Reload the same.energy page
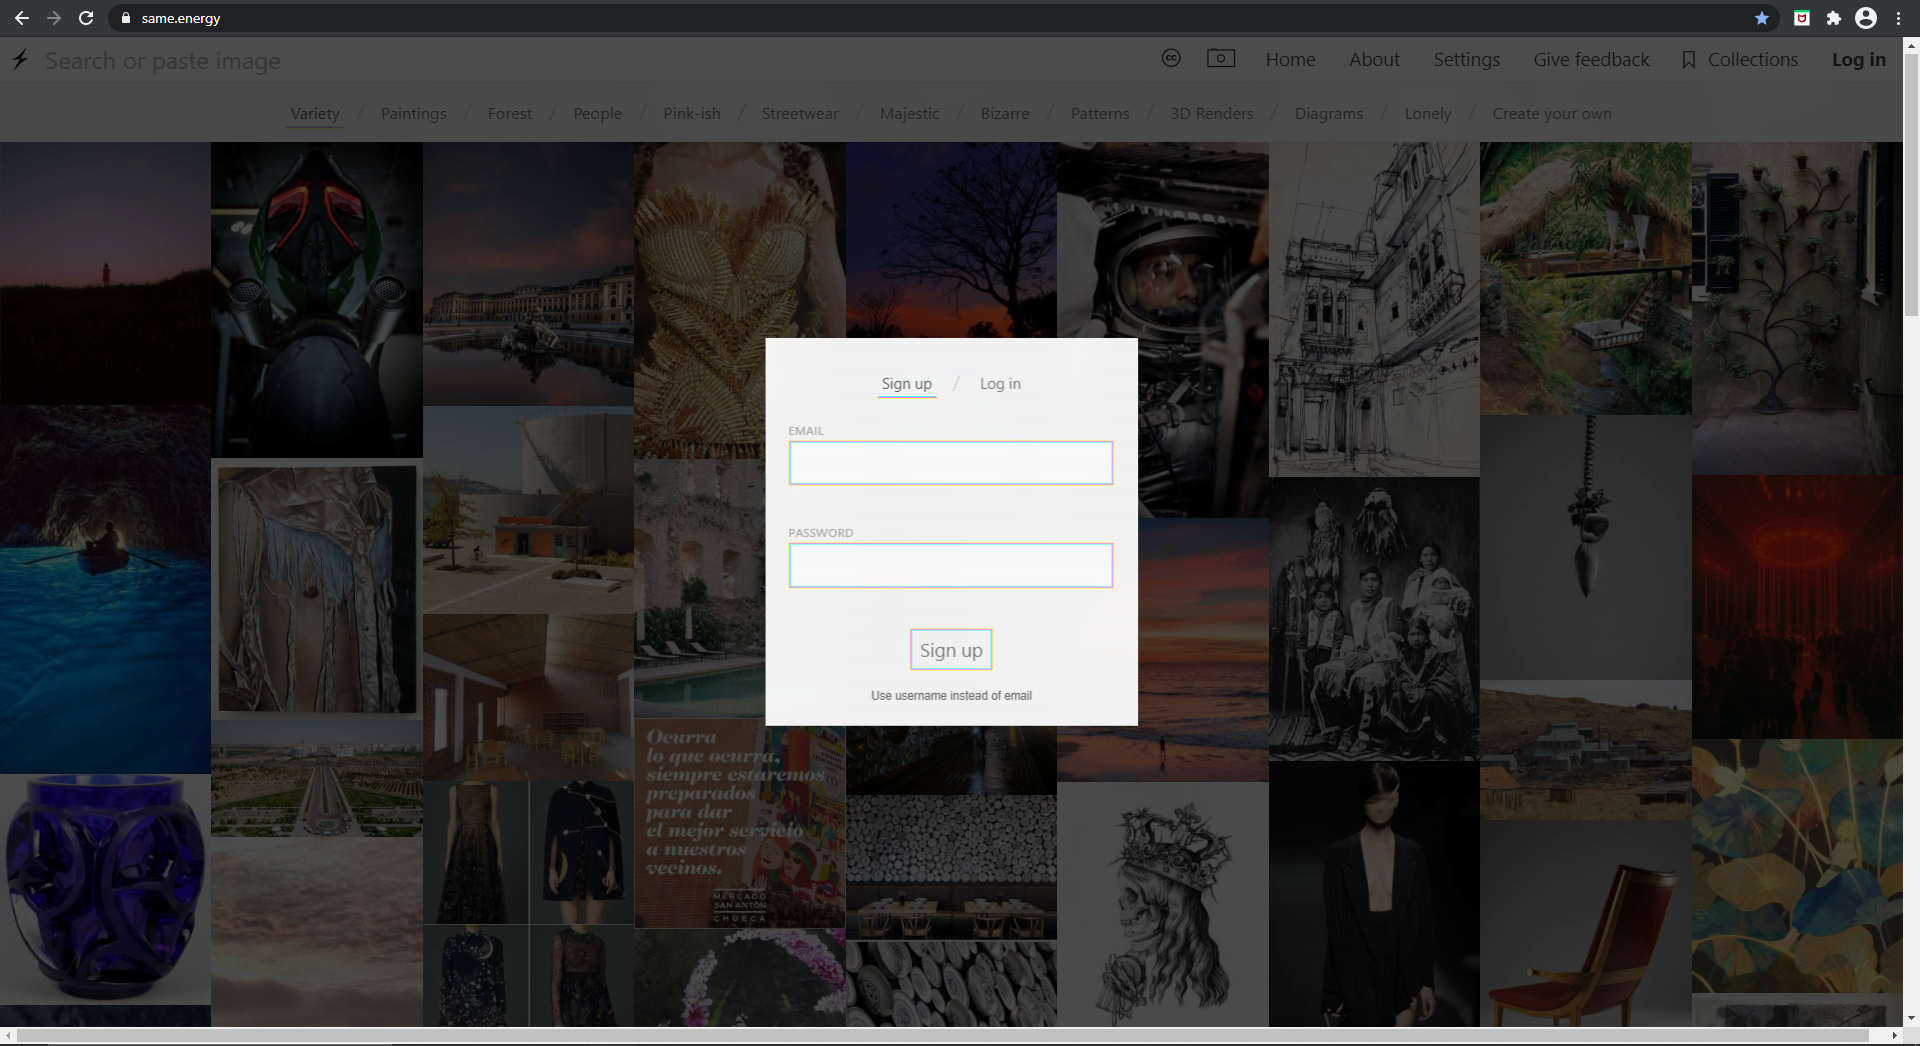Viewport: 1920px width, 1046px height. 86,18
